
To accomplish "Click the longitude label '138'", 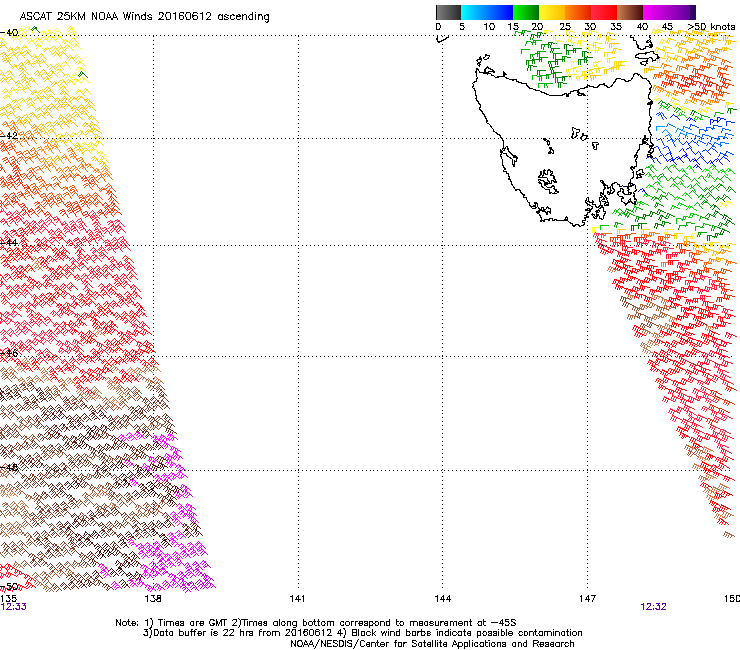I will point(153,599).
